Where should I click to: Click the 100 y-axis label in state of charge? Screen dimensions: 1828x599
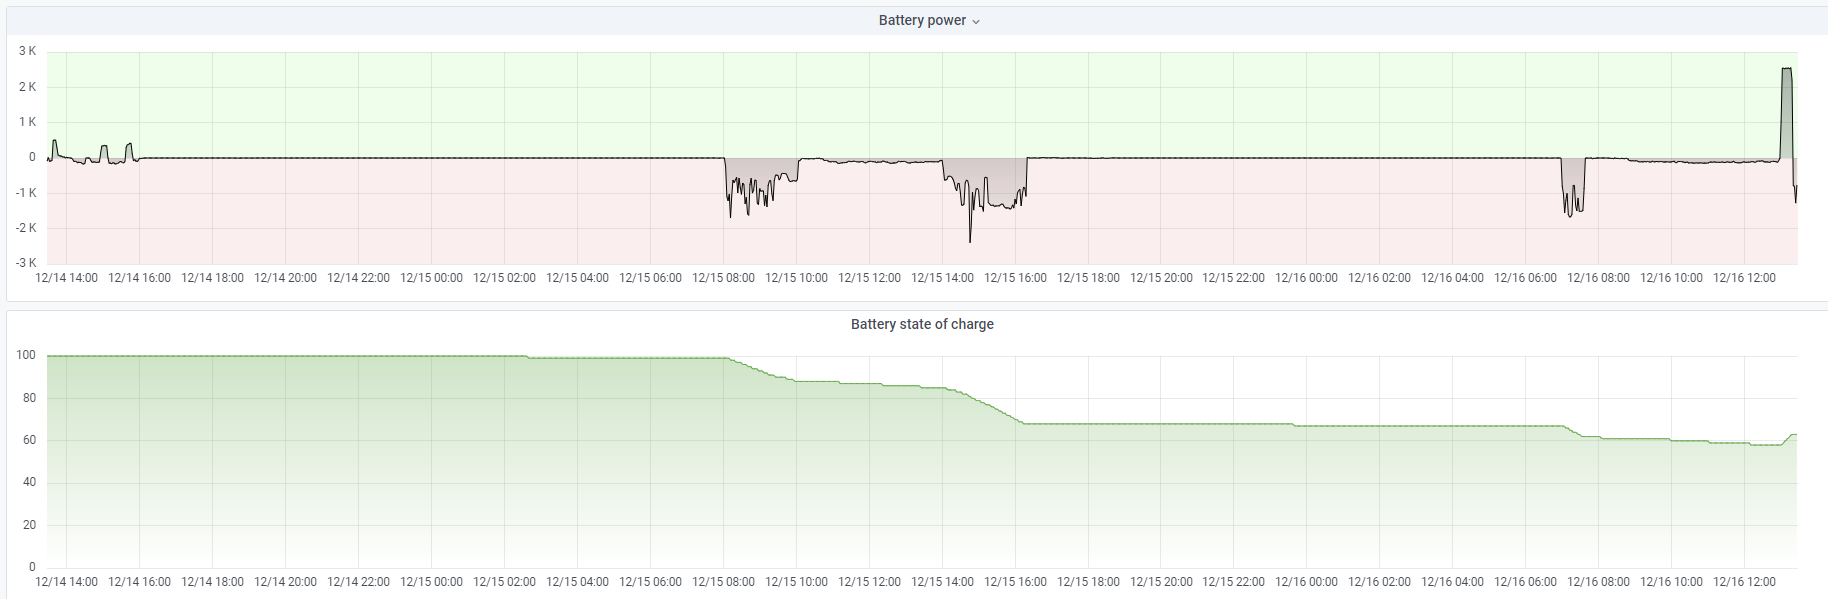26,355
